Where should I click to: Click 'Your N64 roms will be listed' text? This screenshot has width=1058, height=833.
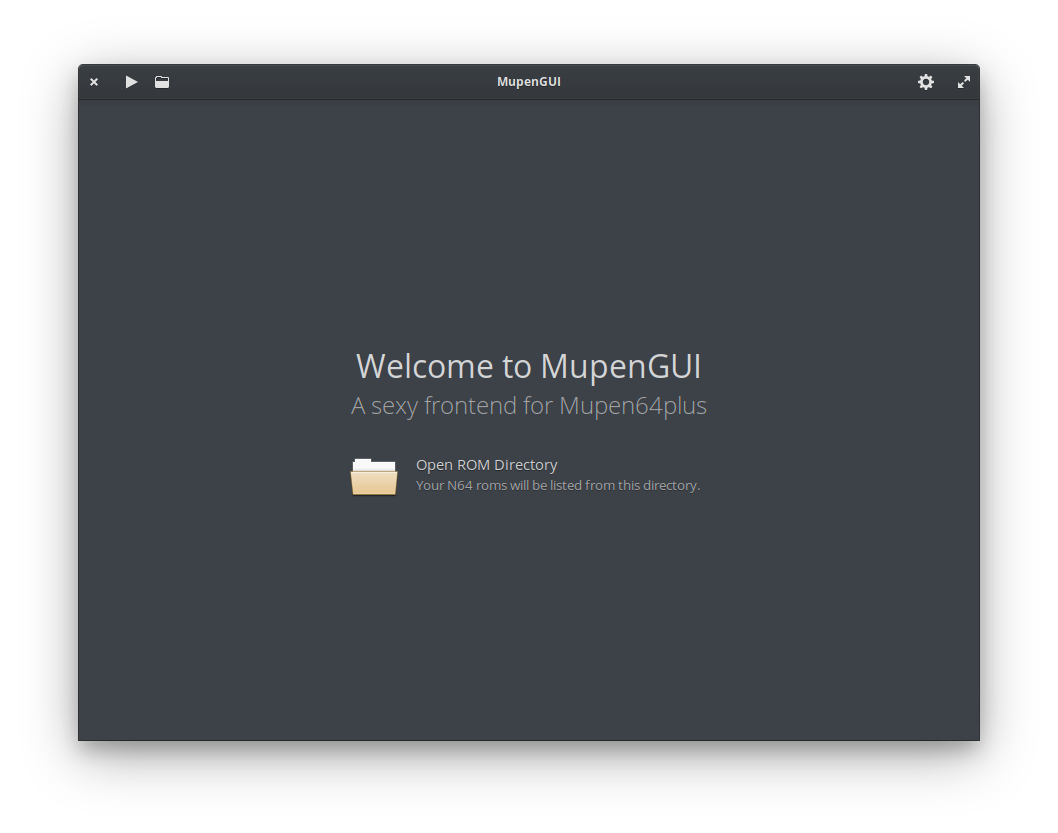(x=558, y=485)
